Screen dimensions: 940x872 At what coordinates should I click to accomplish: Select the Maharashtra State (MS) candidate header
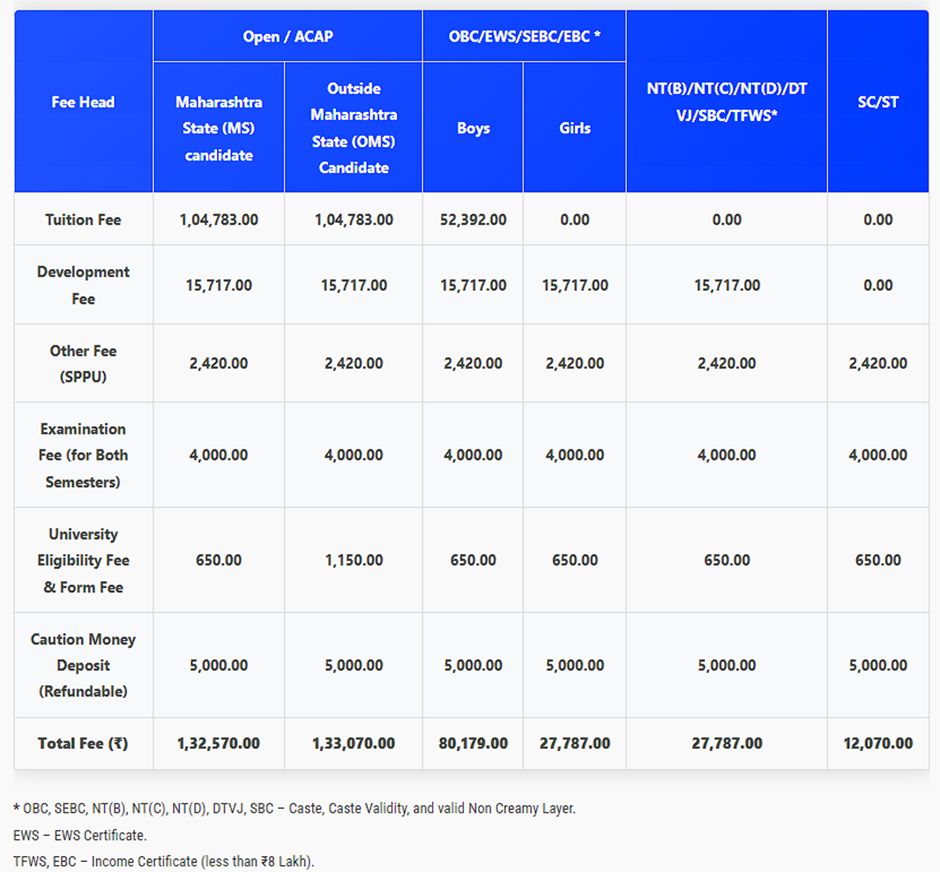(x=218, y=128)
